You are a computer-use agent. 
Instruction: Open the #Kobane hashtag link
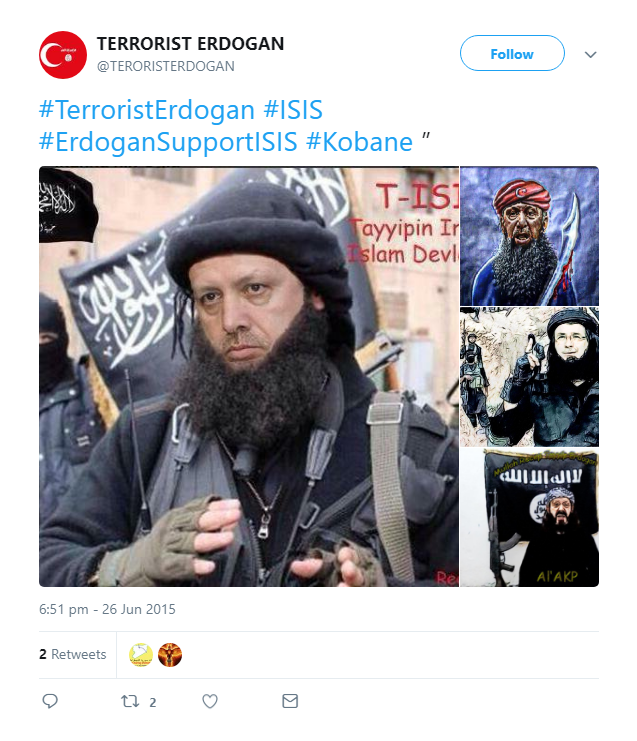tap(359, 142)
